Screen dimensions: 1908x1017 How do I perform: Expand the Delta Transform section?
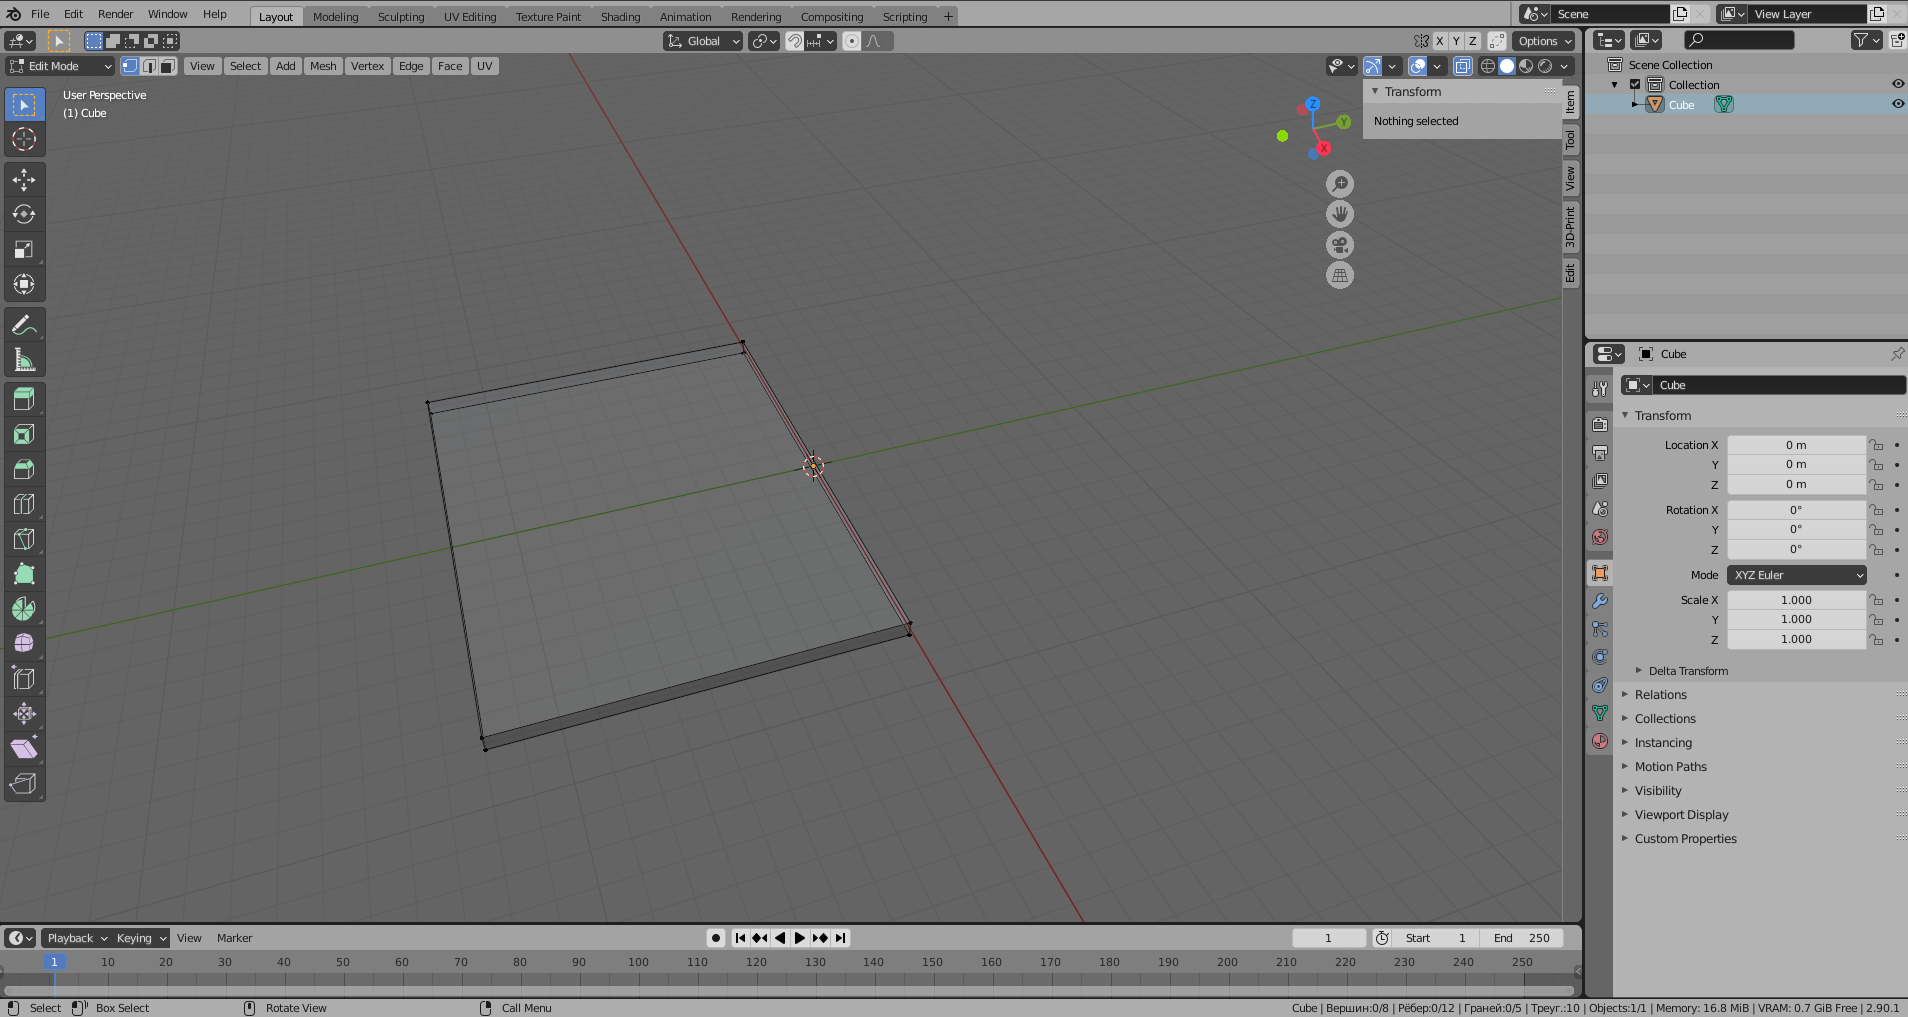point(1687,671)
